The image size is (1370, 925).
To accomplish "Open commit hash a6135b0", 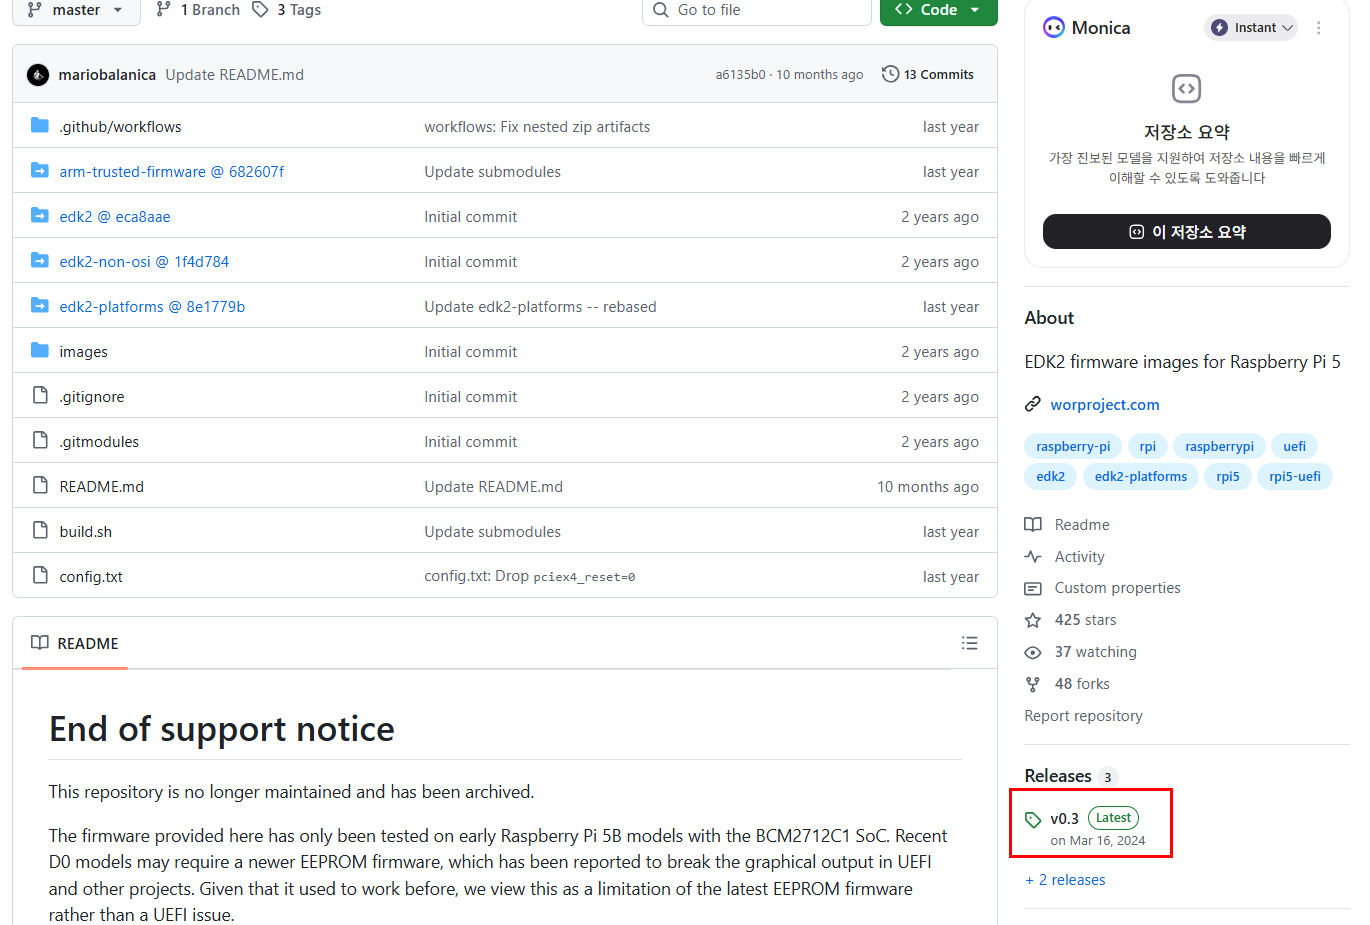I will coord(740,75).
